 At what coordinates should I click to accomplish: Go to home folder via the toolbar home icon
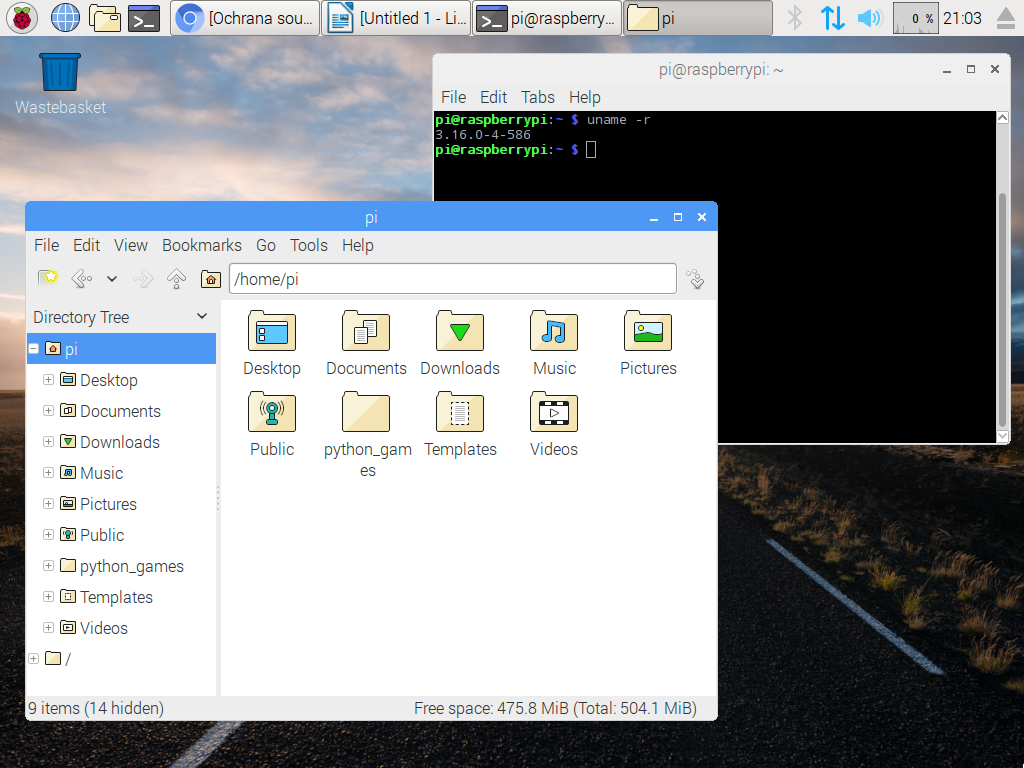[x=210, y=278]
